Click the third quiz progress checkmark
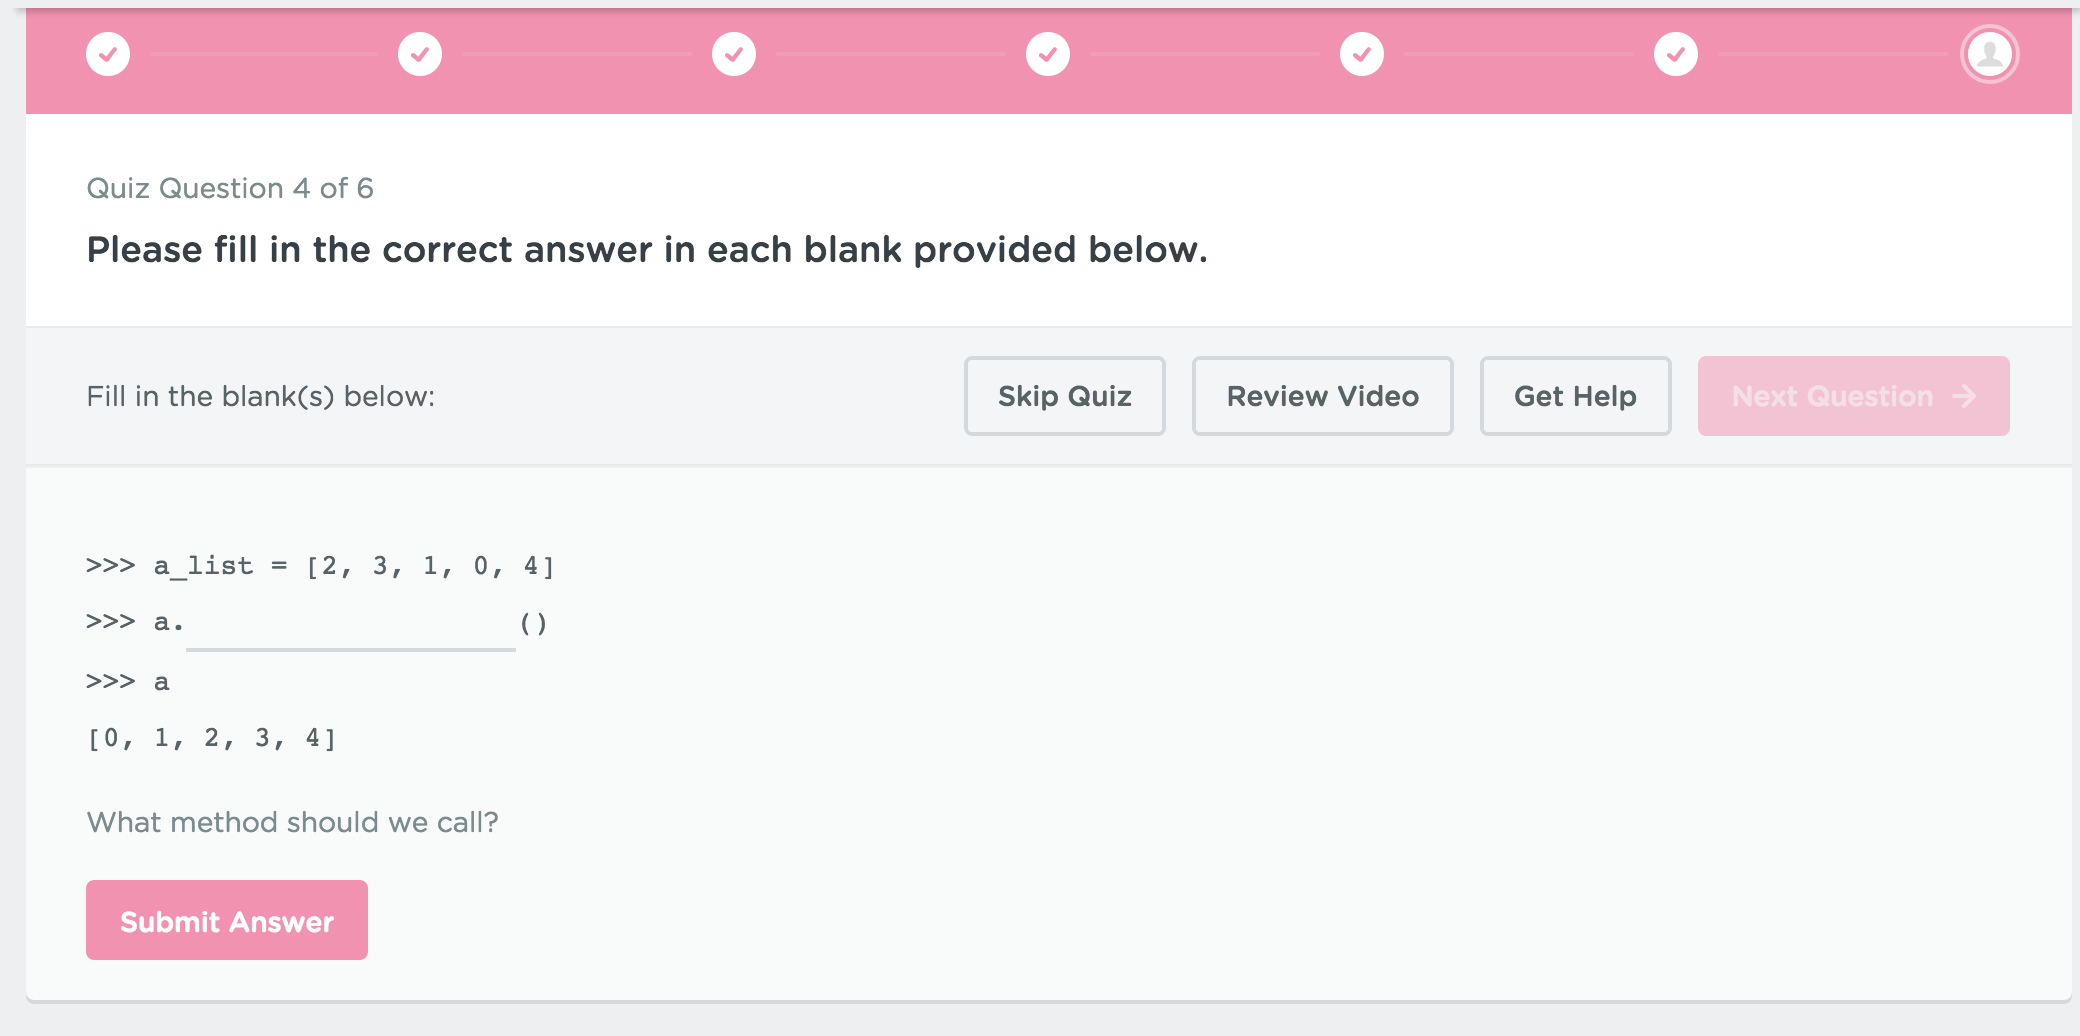The width and height of the screenshot is (2080, 1036). 733,54
